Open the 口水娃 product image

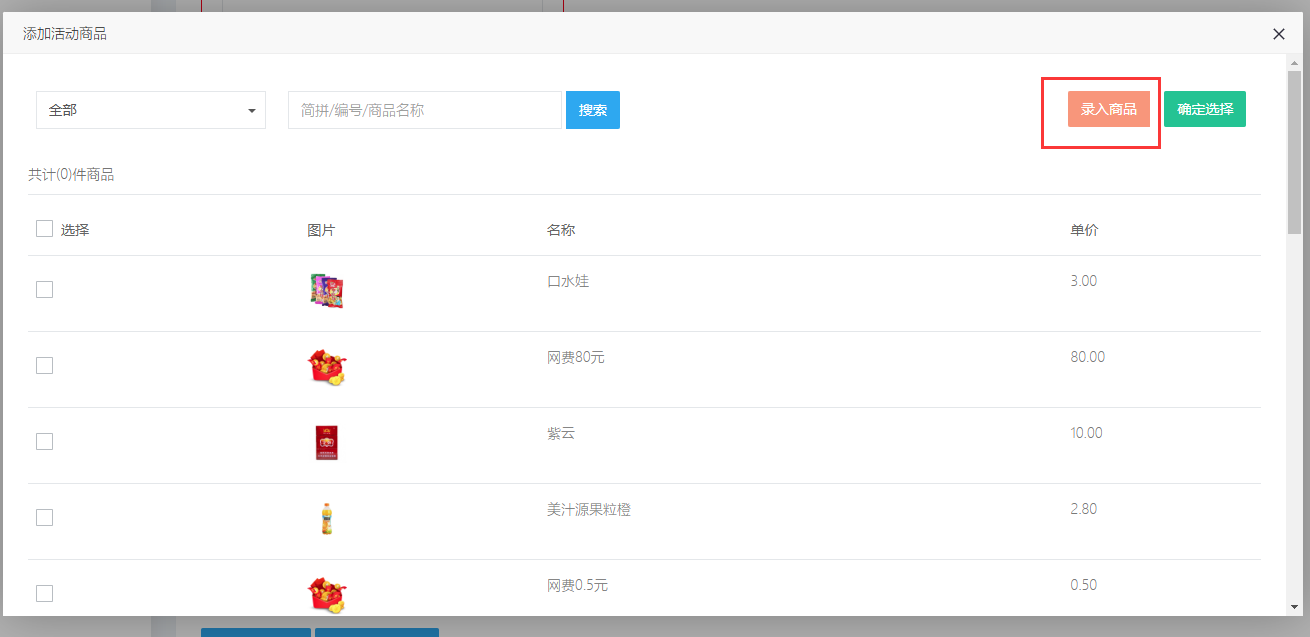(x=326, y=291)
